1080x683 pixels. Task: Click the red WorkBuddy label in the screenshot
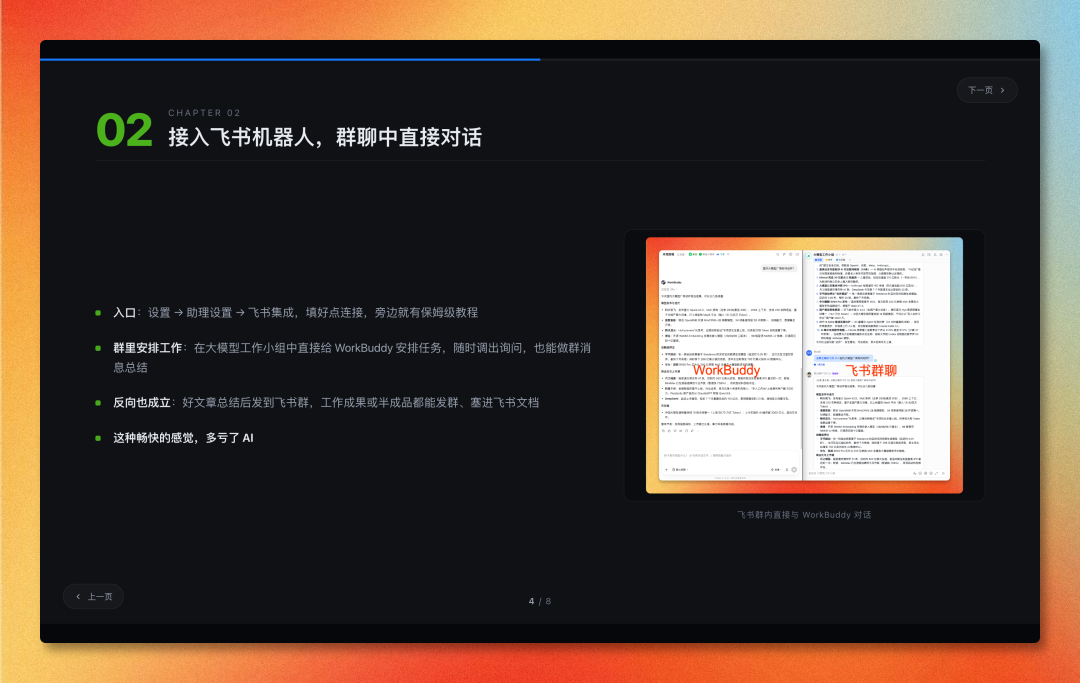726,370
